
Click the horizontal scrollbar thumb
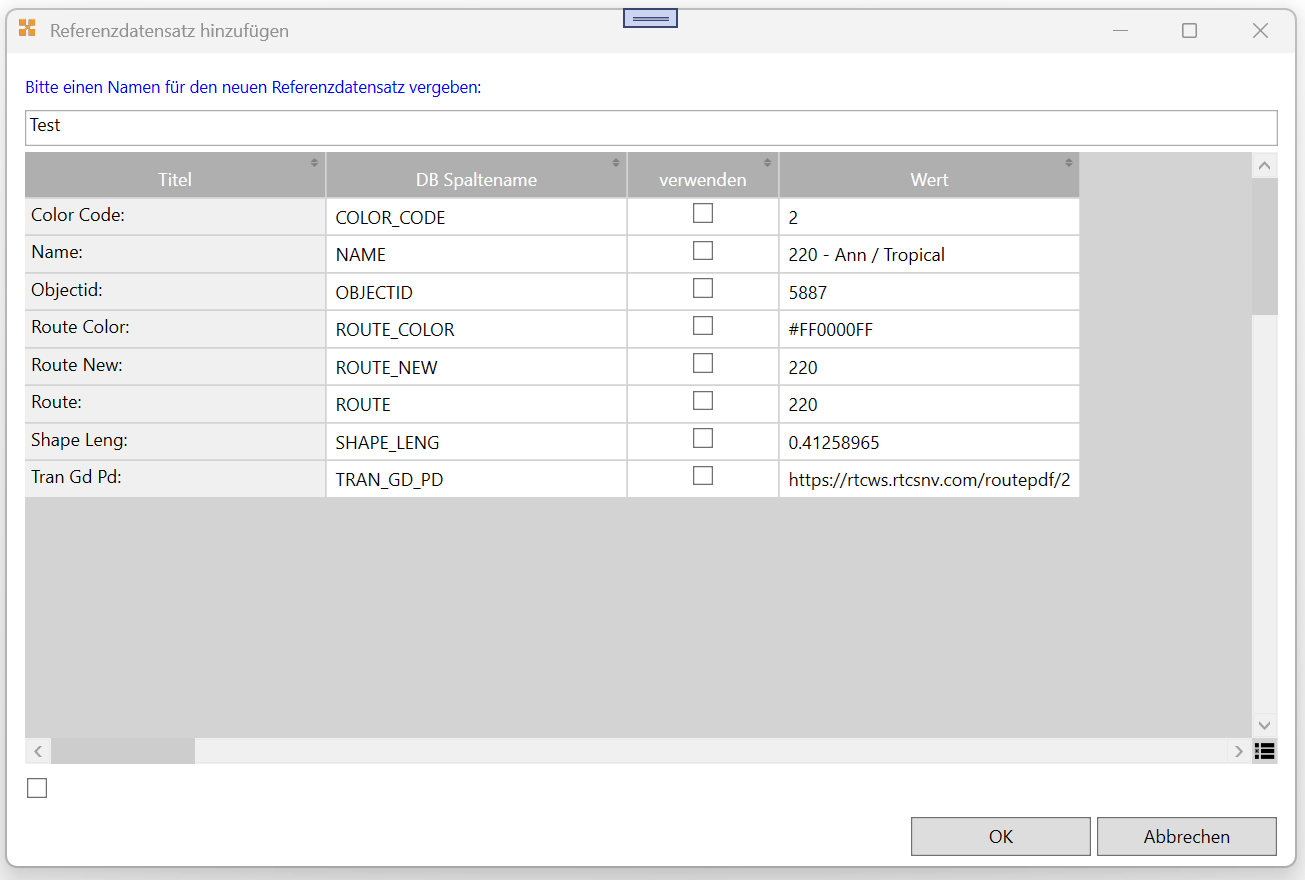(x=123, y=751)
